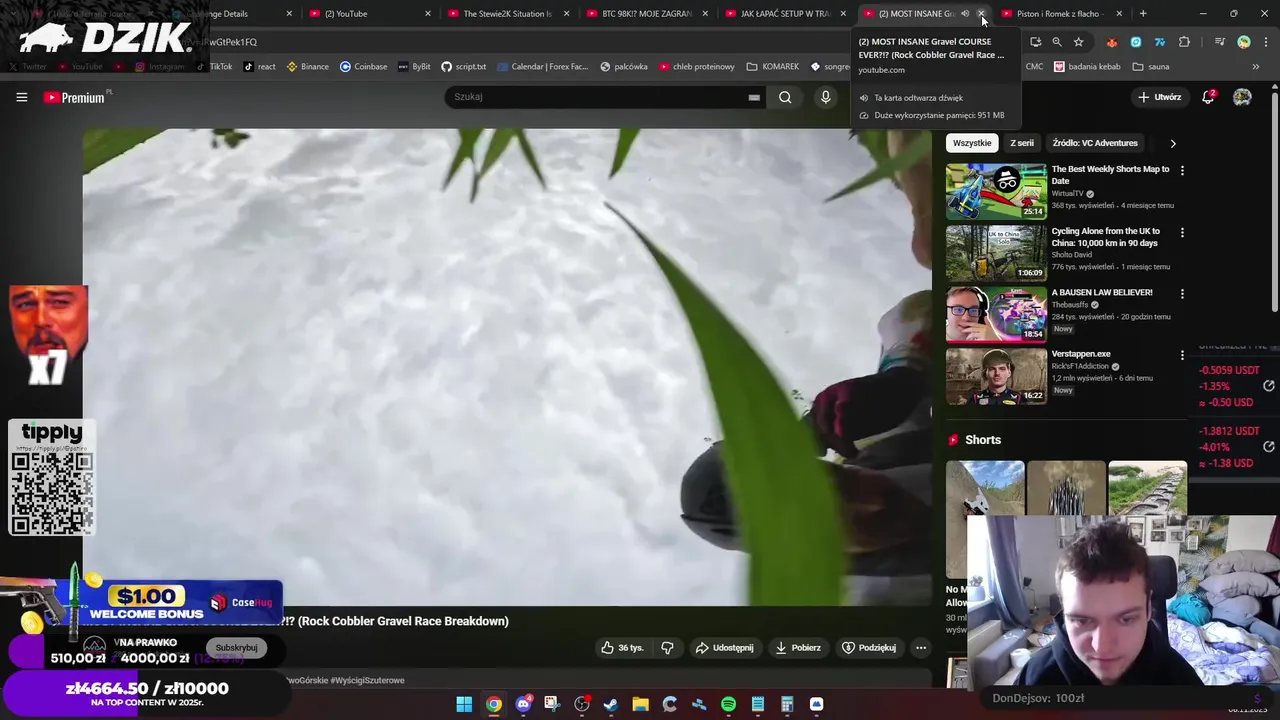Open the Coinbase bookmark
This screenshot has height=720, width=1280.
pos(363,67)
